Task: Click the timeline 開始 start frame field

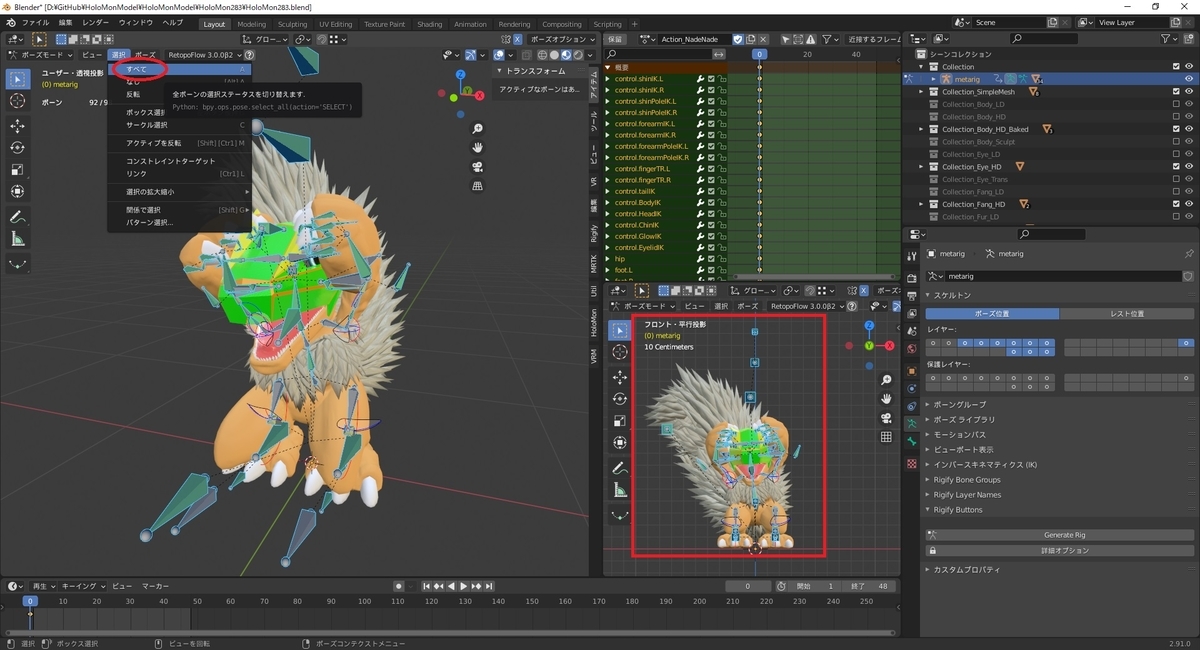Action: [x=814, y=586]
